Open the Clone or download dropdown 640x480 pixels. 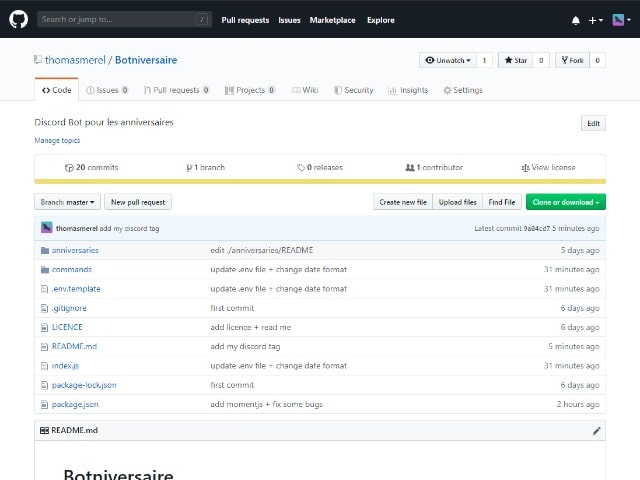pyautogui.click(x=566, y=202)
